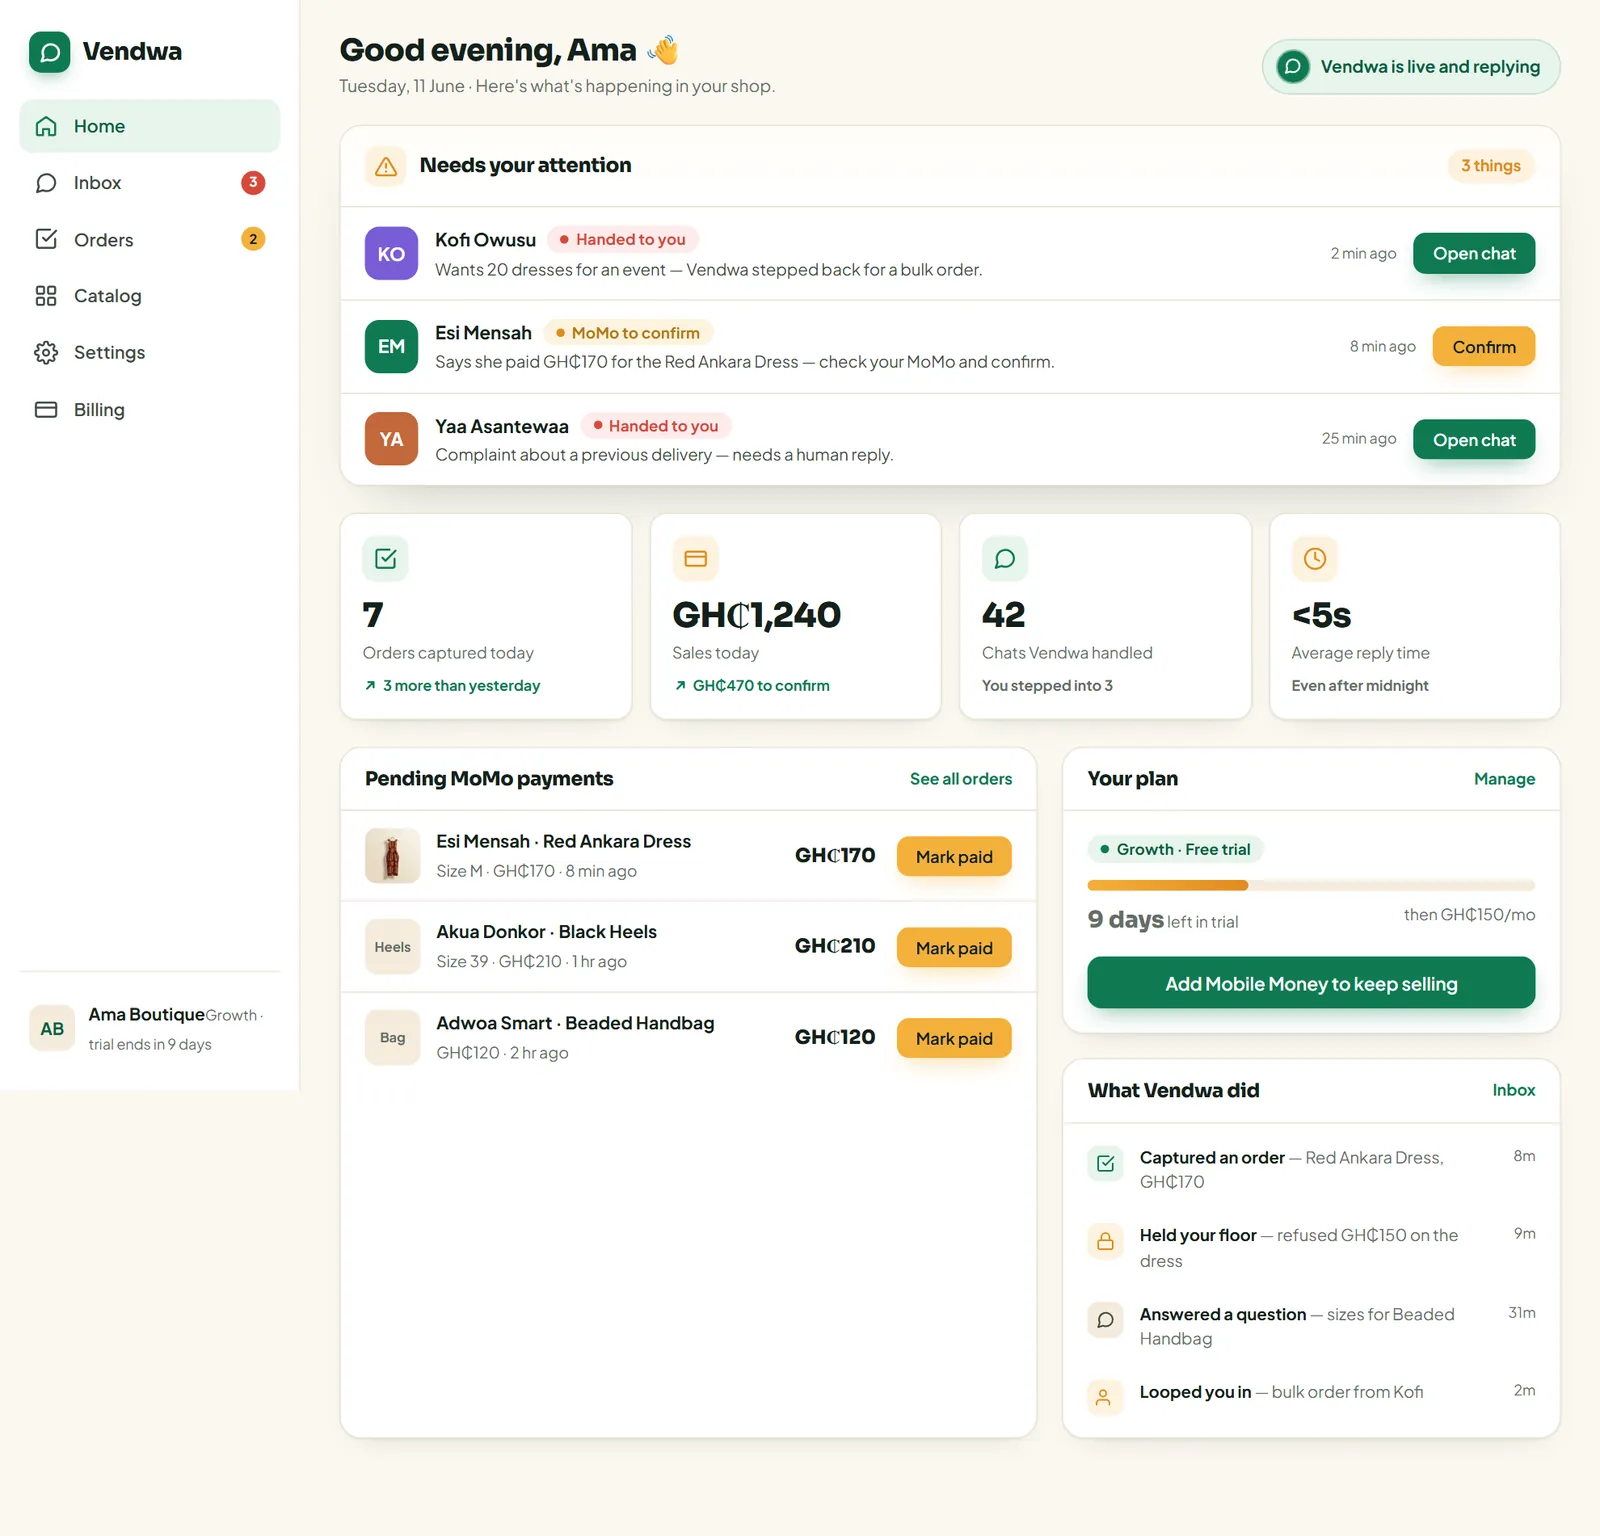This screenshot has width=1600, height=1536.
Task: Click the chats handled bubble stat icon
Action: pyautogui.click(x=1005, y=558)
